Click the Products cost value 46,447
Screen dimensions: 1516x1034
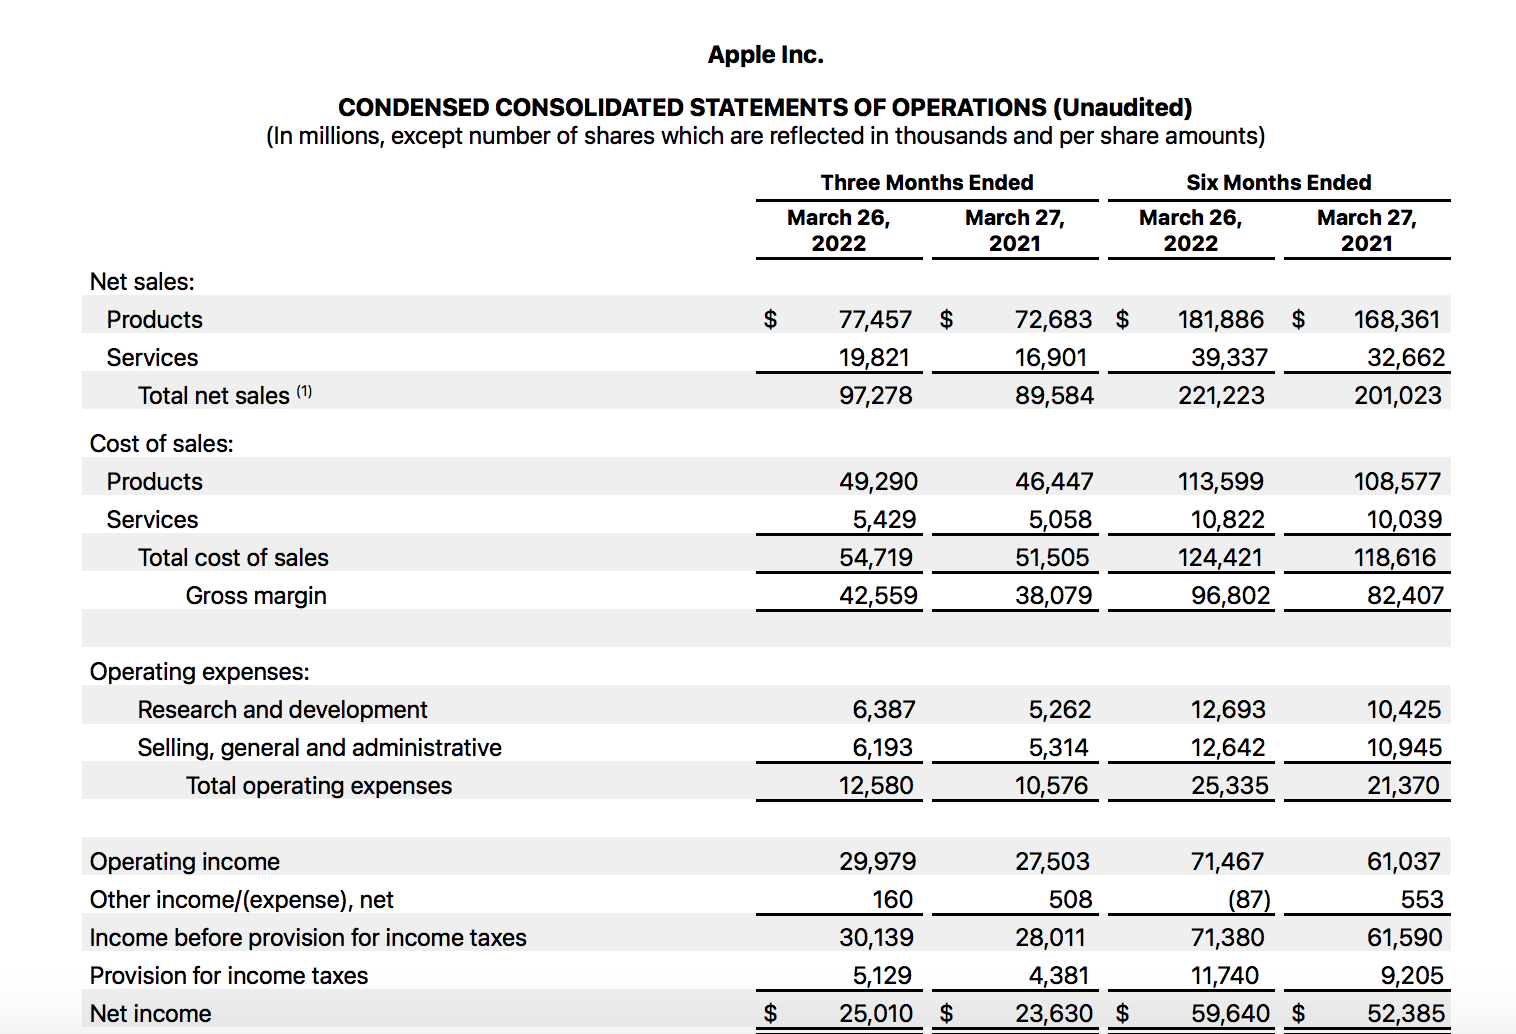[x=1054, y=482]
